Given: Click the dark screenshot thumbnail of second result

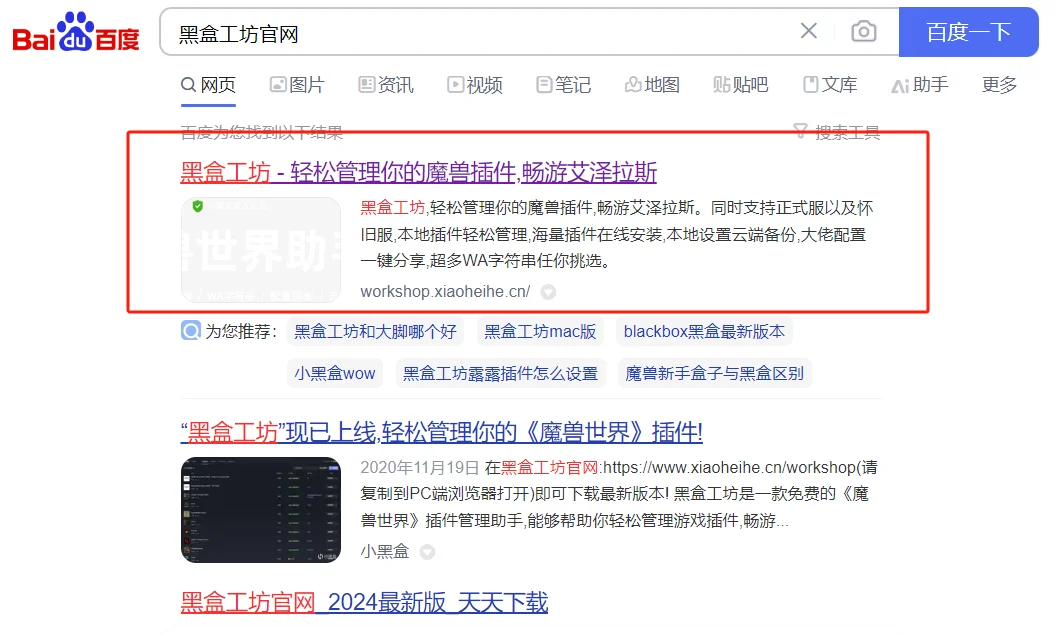Looking at the screenshot, I should [x=261, y=510].
